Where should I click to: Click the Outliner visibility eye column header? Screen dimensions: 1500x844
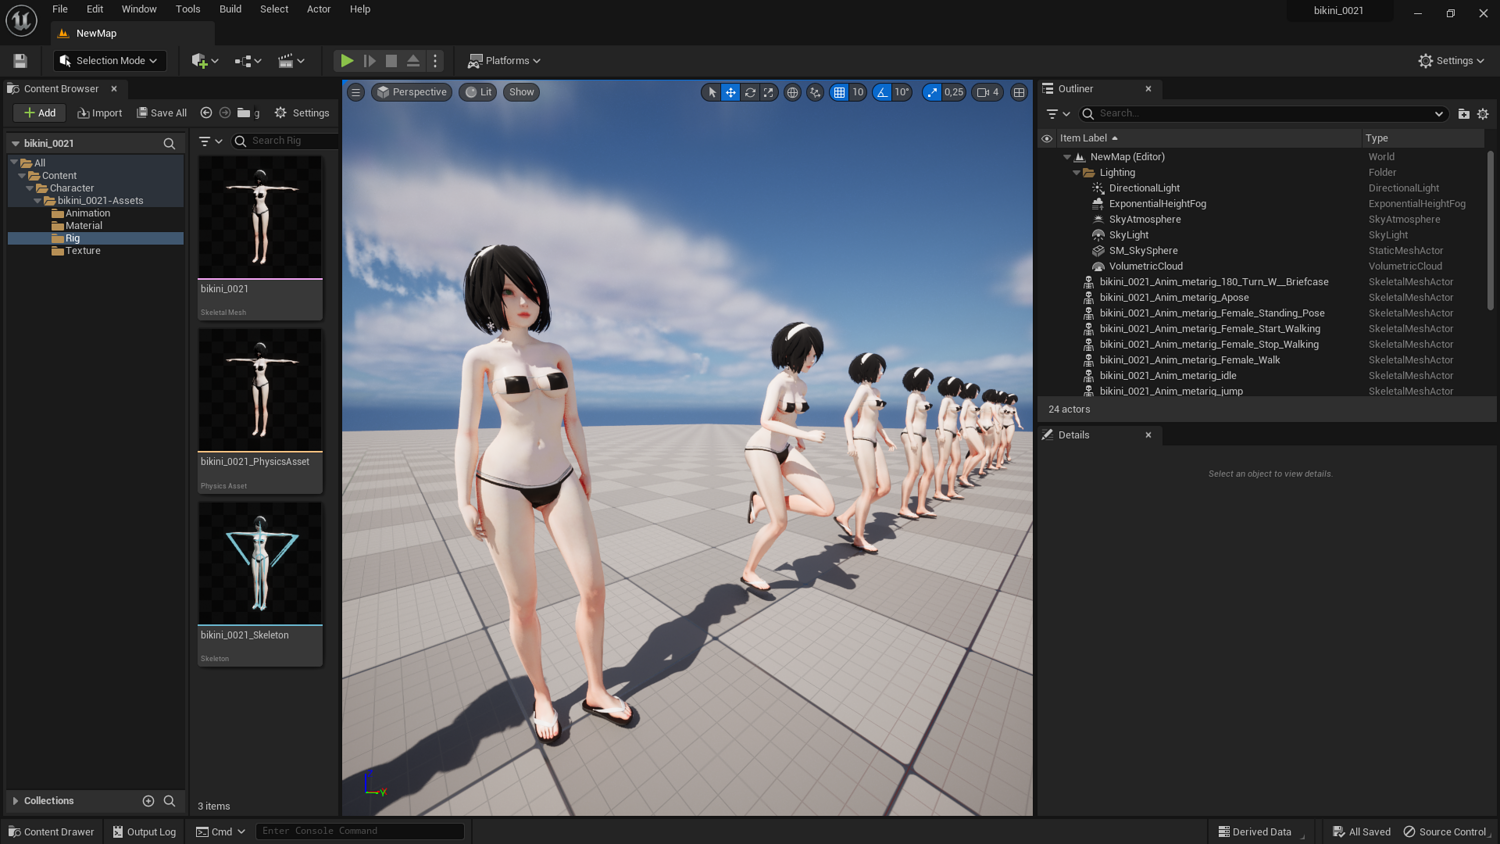[1047, 139]
